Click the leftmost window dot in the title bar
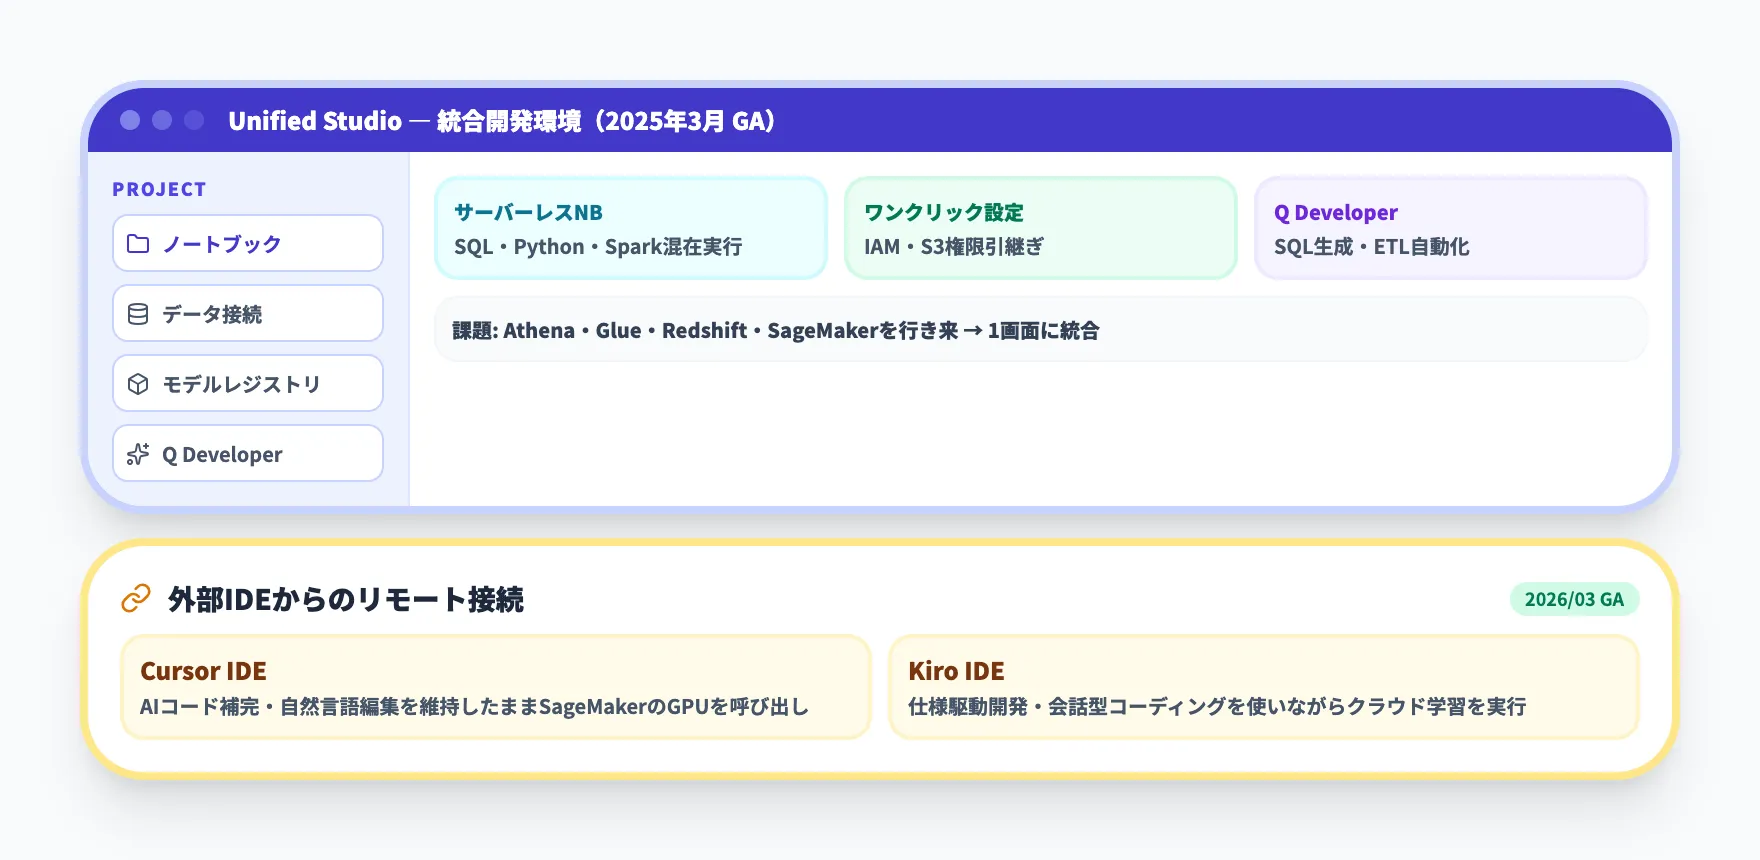The image size is (1760, 860). pyautogui.click(x=130, y=120)
